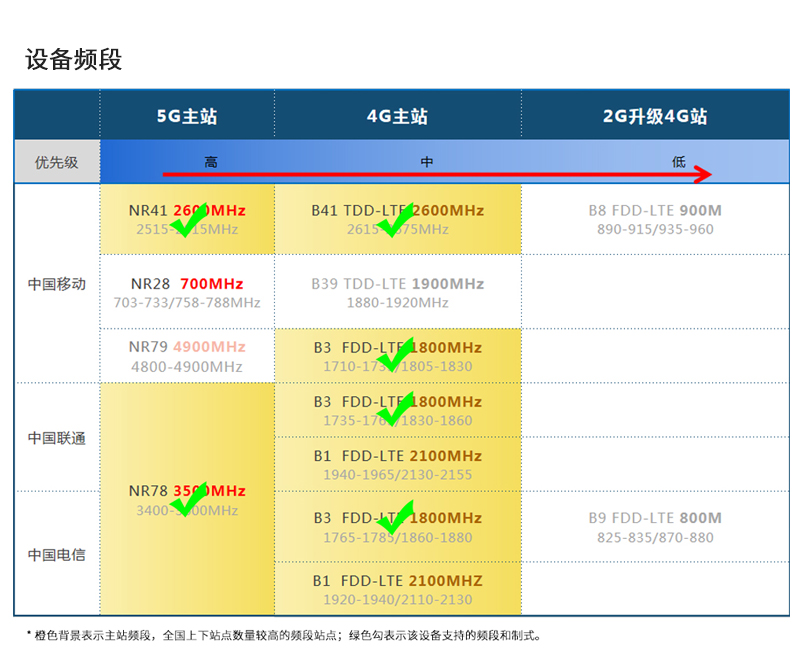The width and height of the screenshot is (800, 660).
Task: Click the 中国移动 row label
Action: [56, 284]
